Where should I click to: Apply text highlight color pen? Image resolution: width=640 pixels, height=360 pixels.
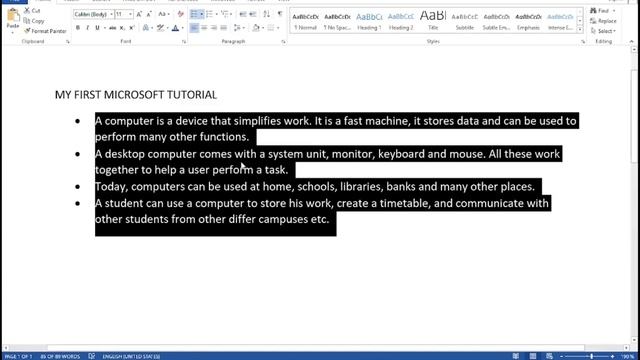point(160,28)
